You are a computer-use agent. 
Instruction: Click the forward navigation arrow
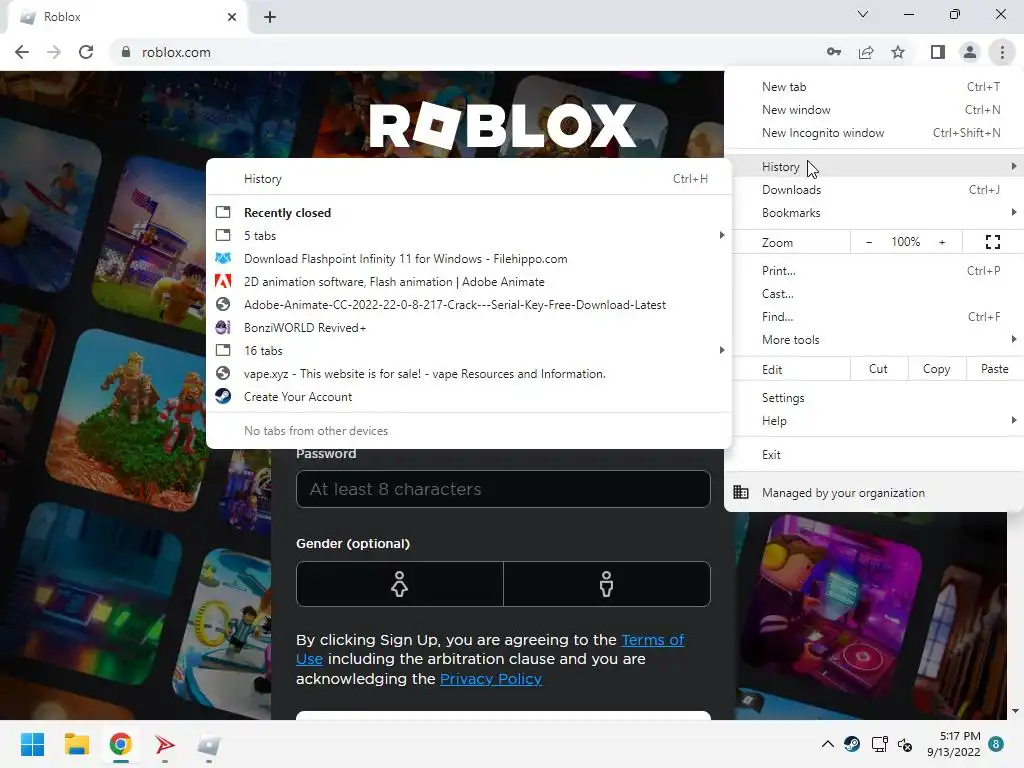point(54,52)
